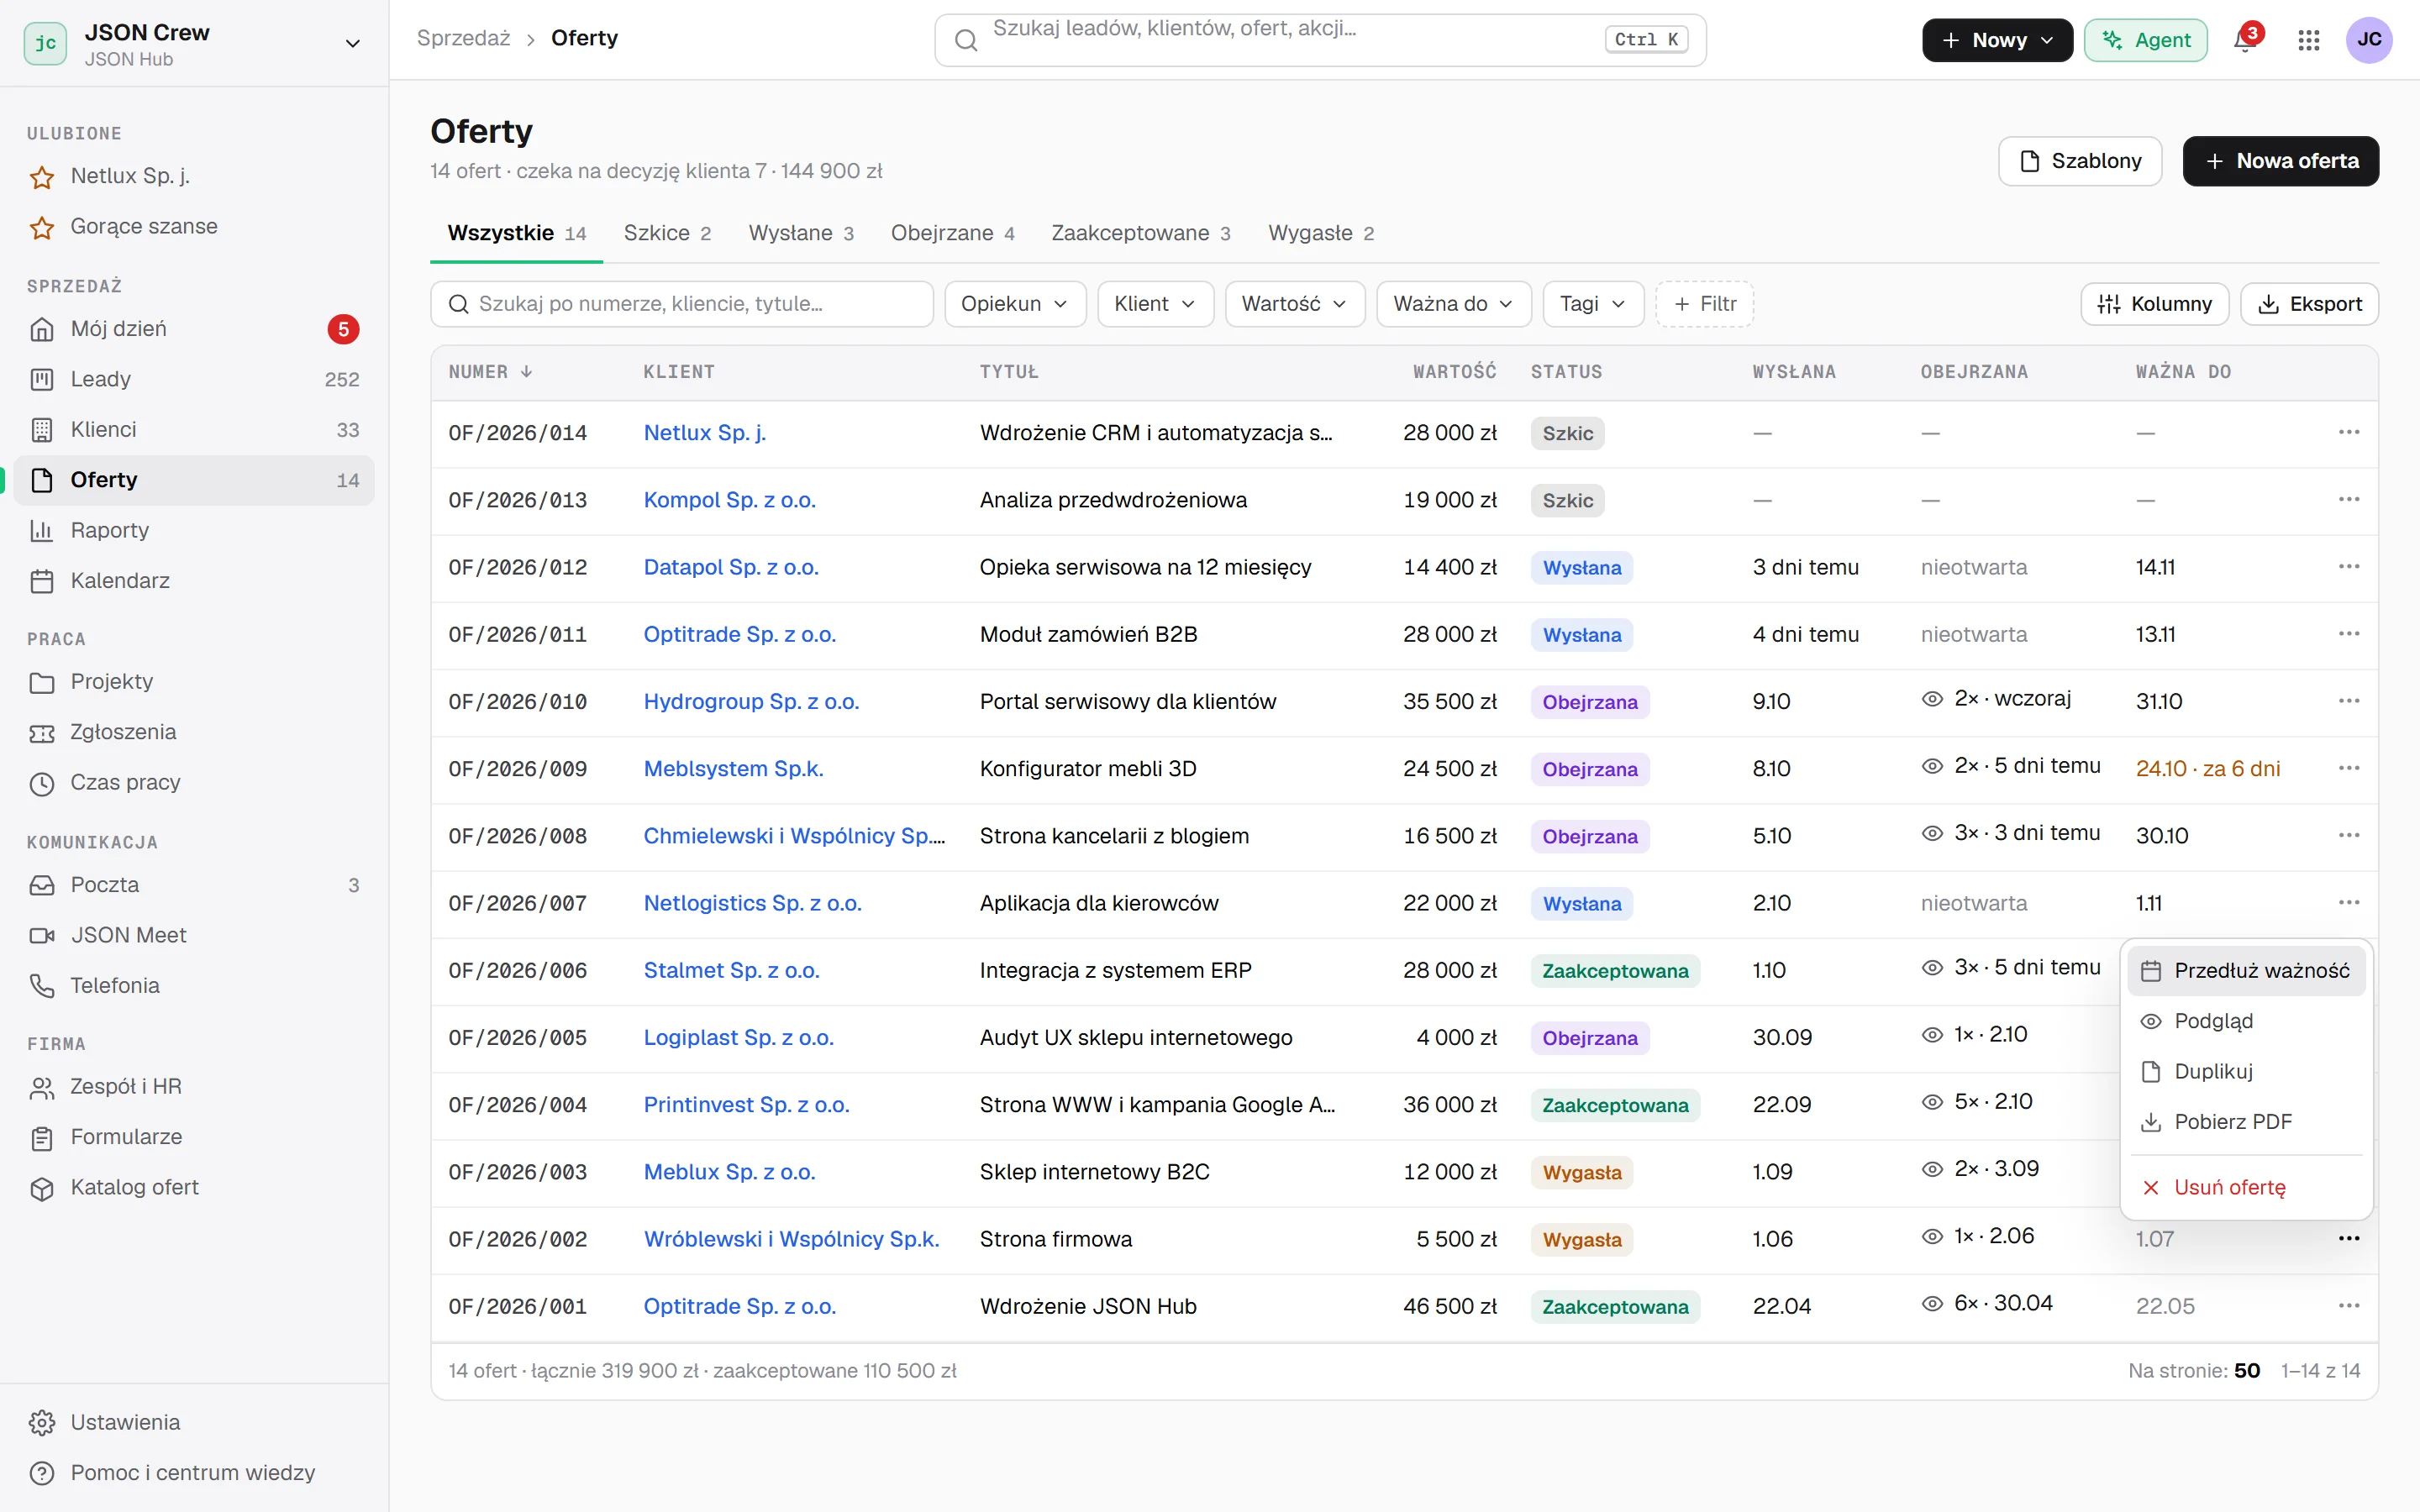
Task: Click the Kolumny button
Action: (x=2154, y=304)
